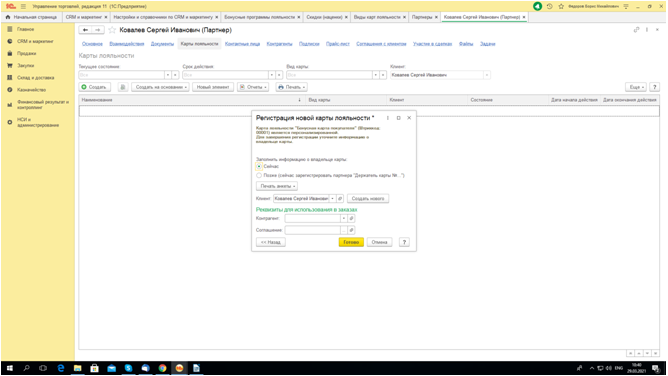Viewport: 668px width, 376px height.
Task: Click the Новый элемент button
Action: click(213, 87)
